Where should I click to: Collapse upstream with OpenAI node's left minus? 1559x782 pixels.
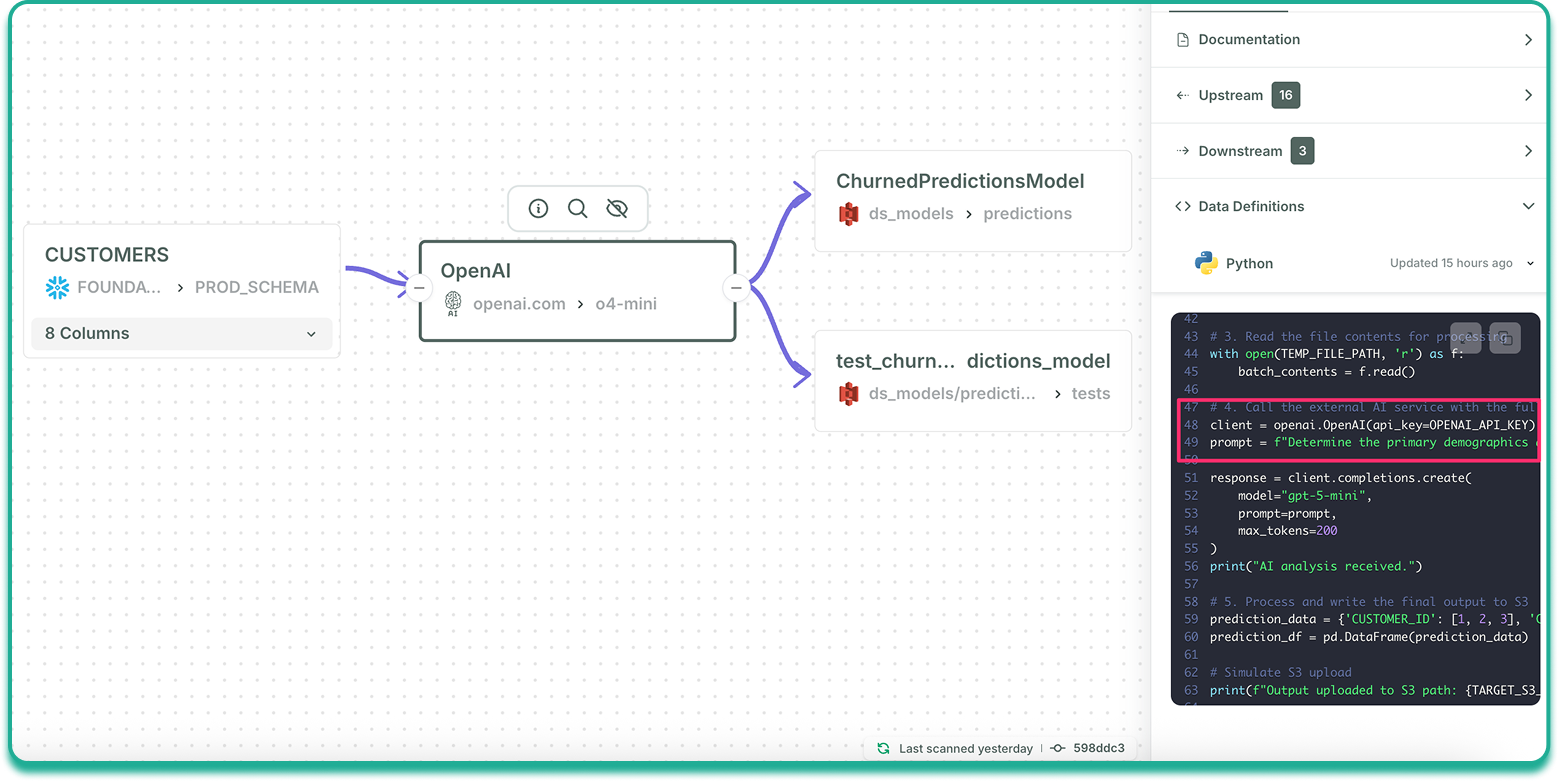[x=419, y=288]
